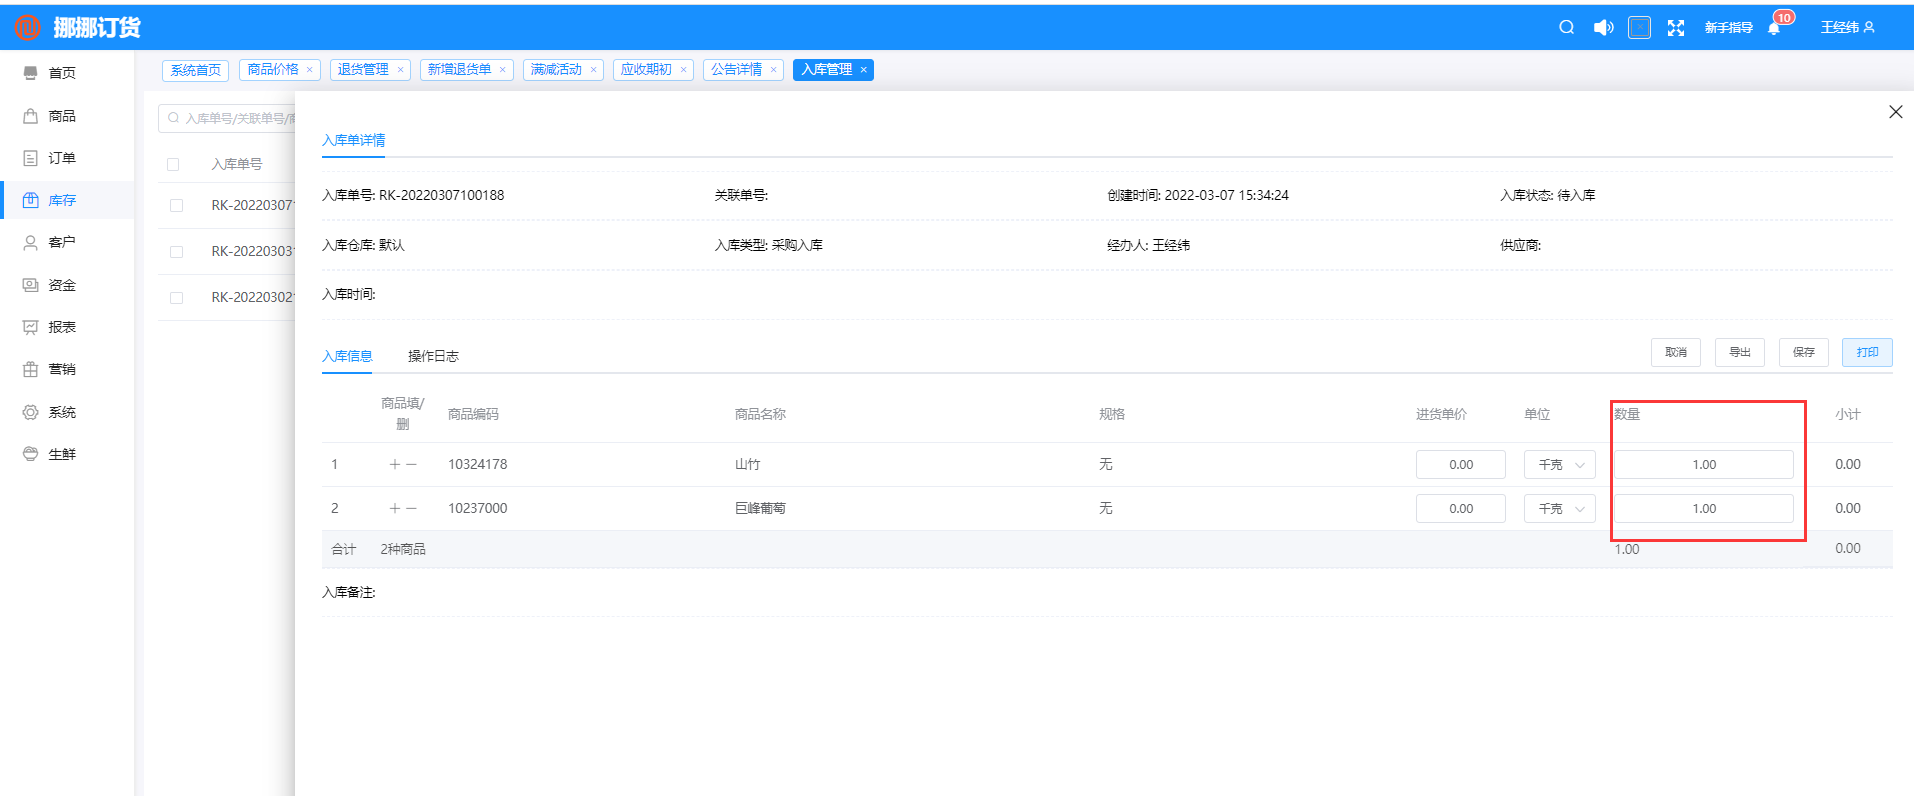Open 生鲜 in the left sidebar

[61, 454]
